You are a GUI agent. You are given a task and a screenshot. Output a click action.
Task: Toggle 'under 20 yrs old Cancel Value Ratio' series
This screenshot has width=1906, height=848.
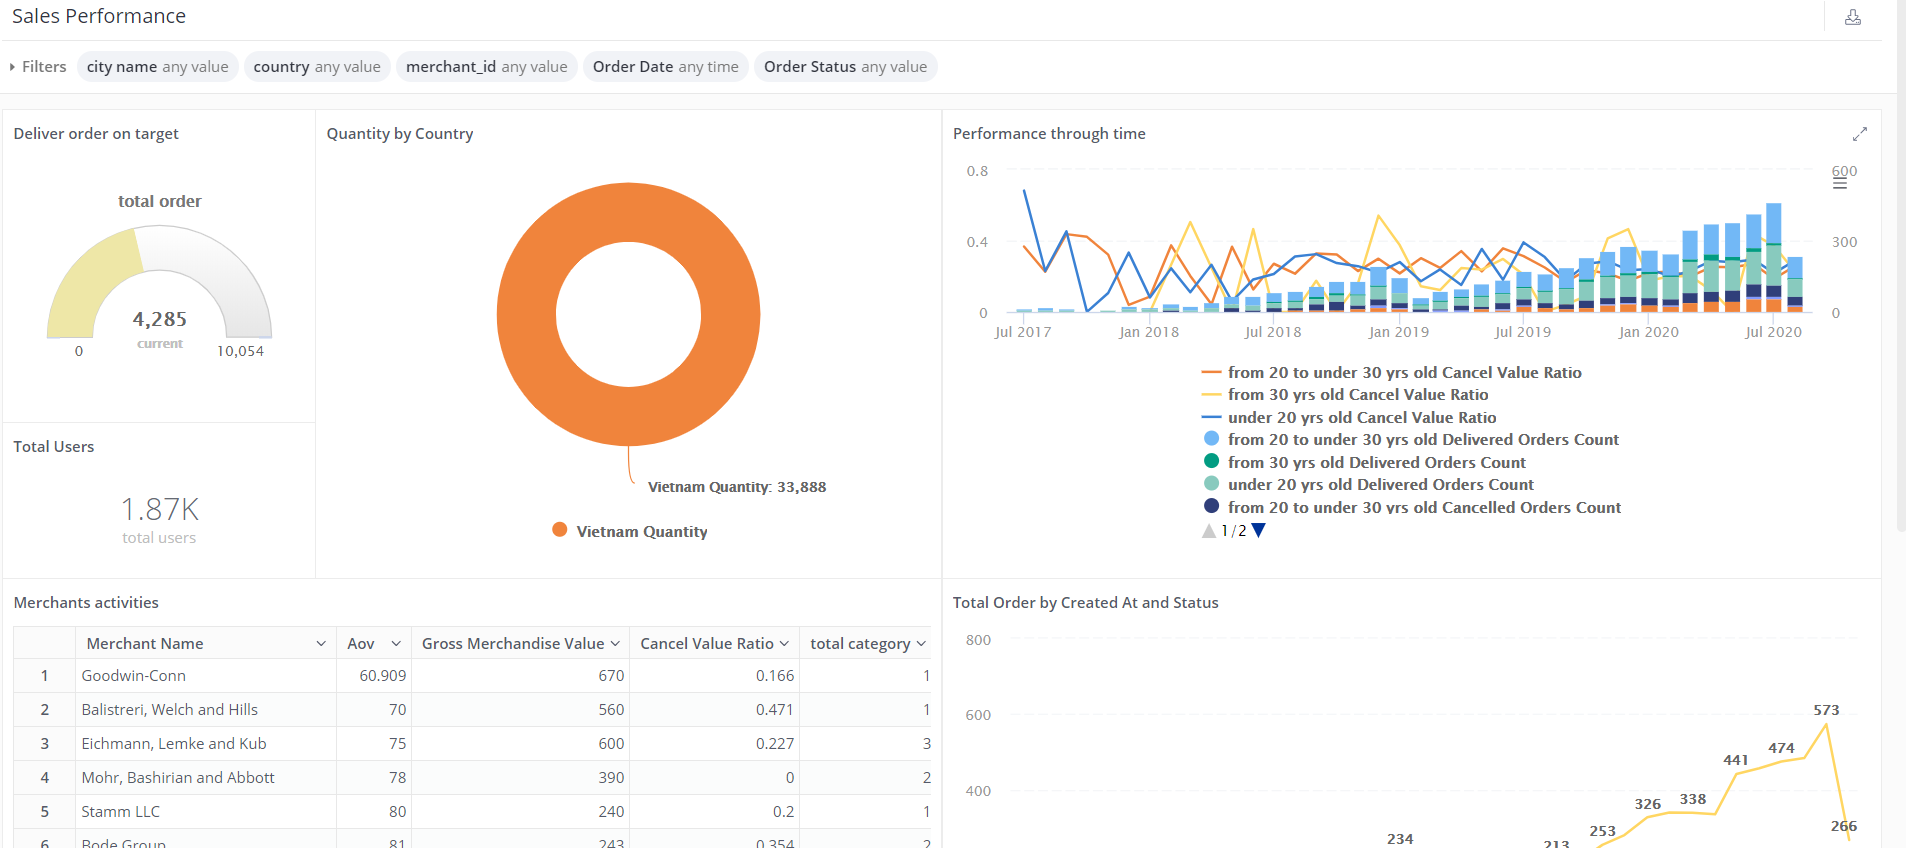[1348, 418]
